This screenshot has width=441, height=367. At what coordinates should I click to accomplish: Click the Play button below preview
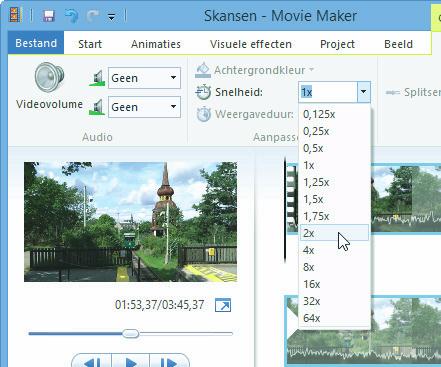131,362
